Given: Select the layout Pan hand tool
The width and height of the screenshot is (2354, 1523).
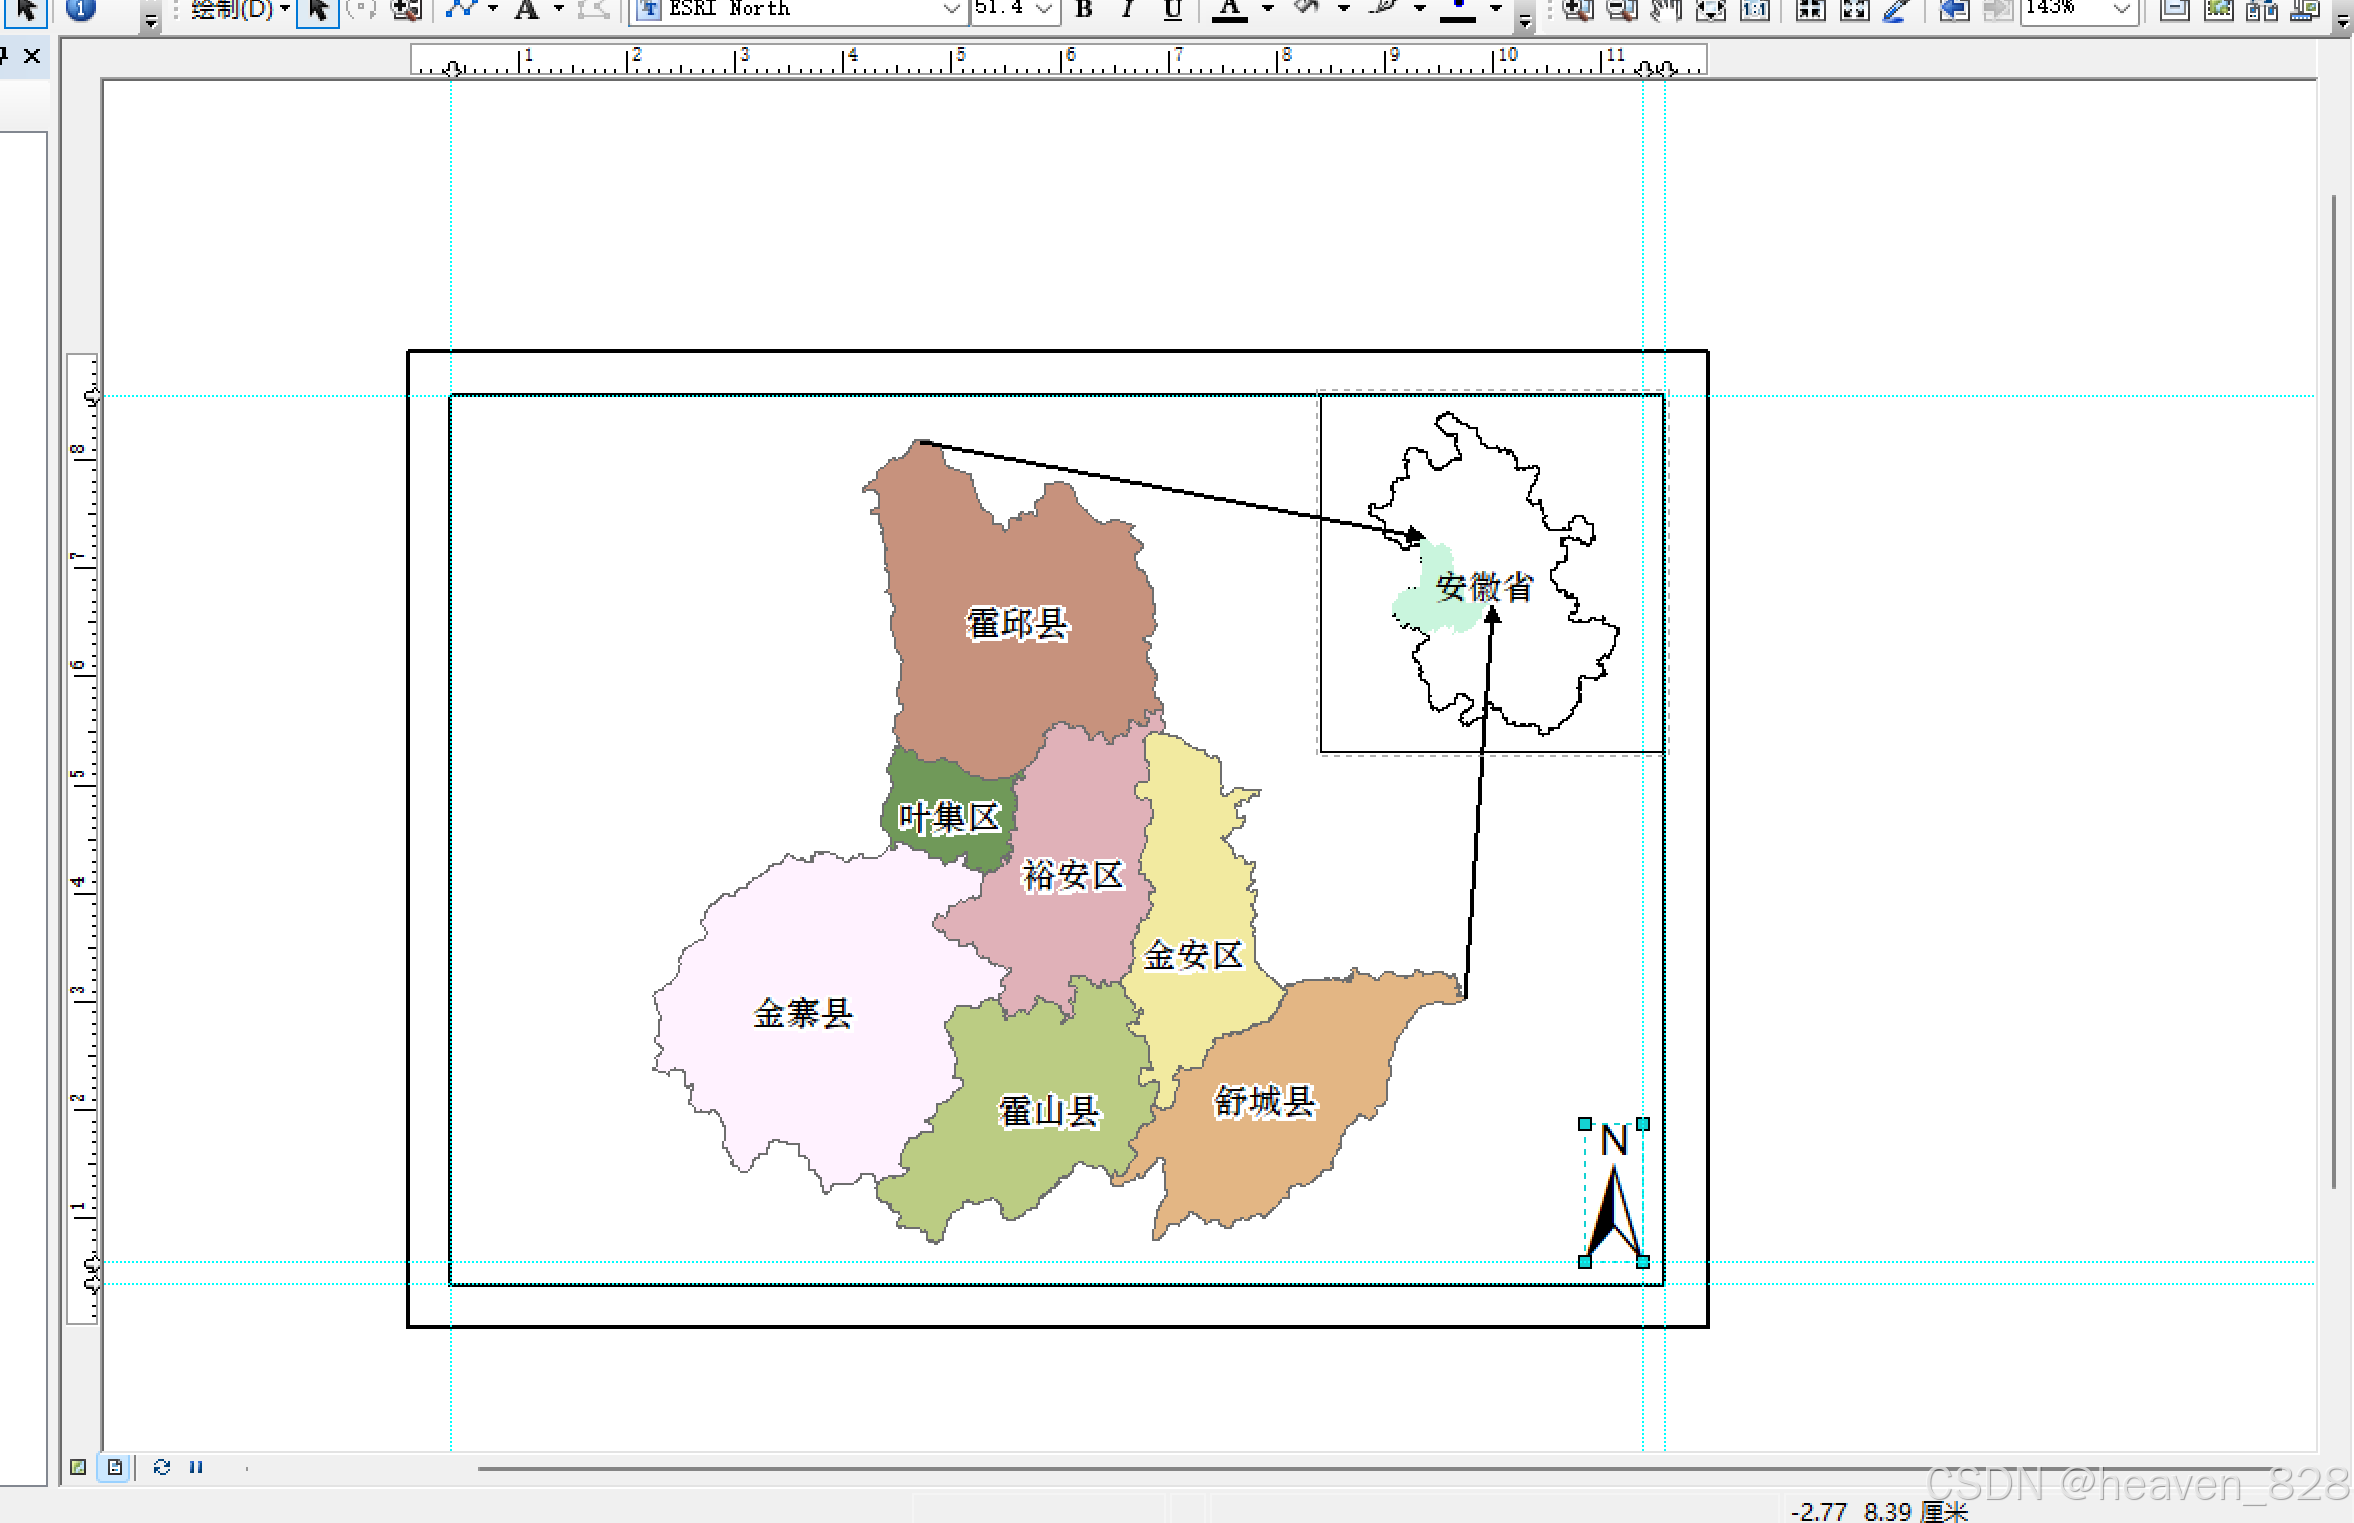Looking at the screenshot, I should 1666,10.
